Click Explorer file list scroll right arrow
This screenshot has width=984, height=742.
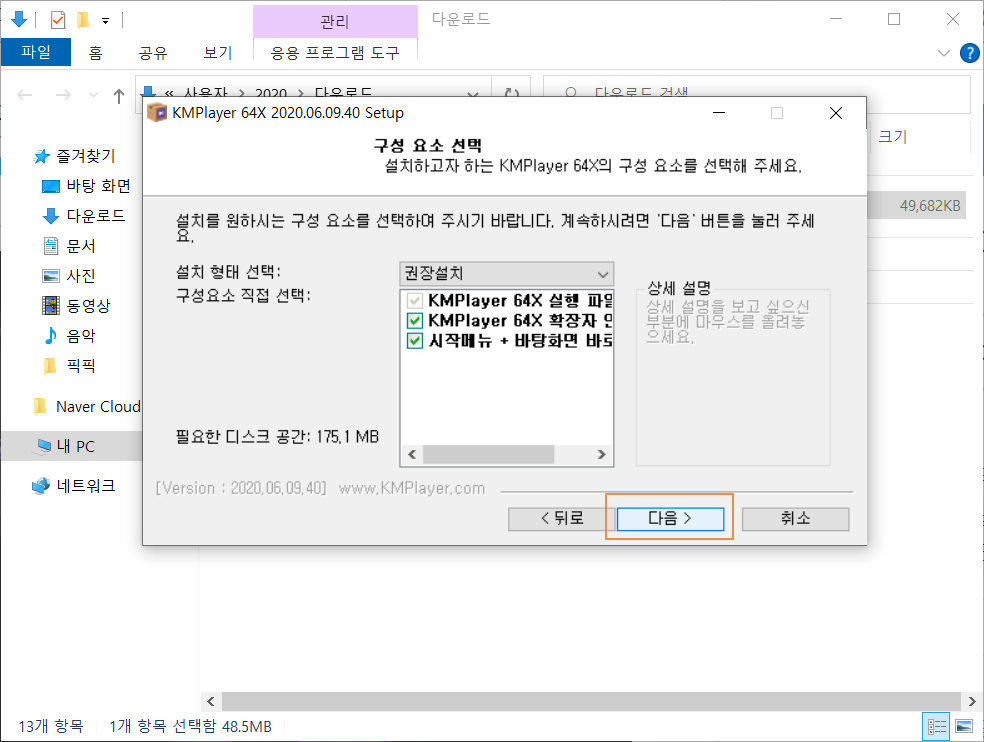(x=972, y=702)
